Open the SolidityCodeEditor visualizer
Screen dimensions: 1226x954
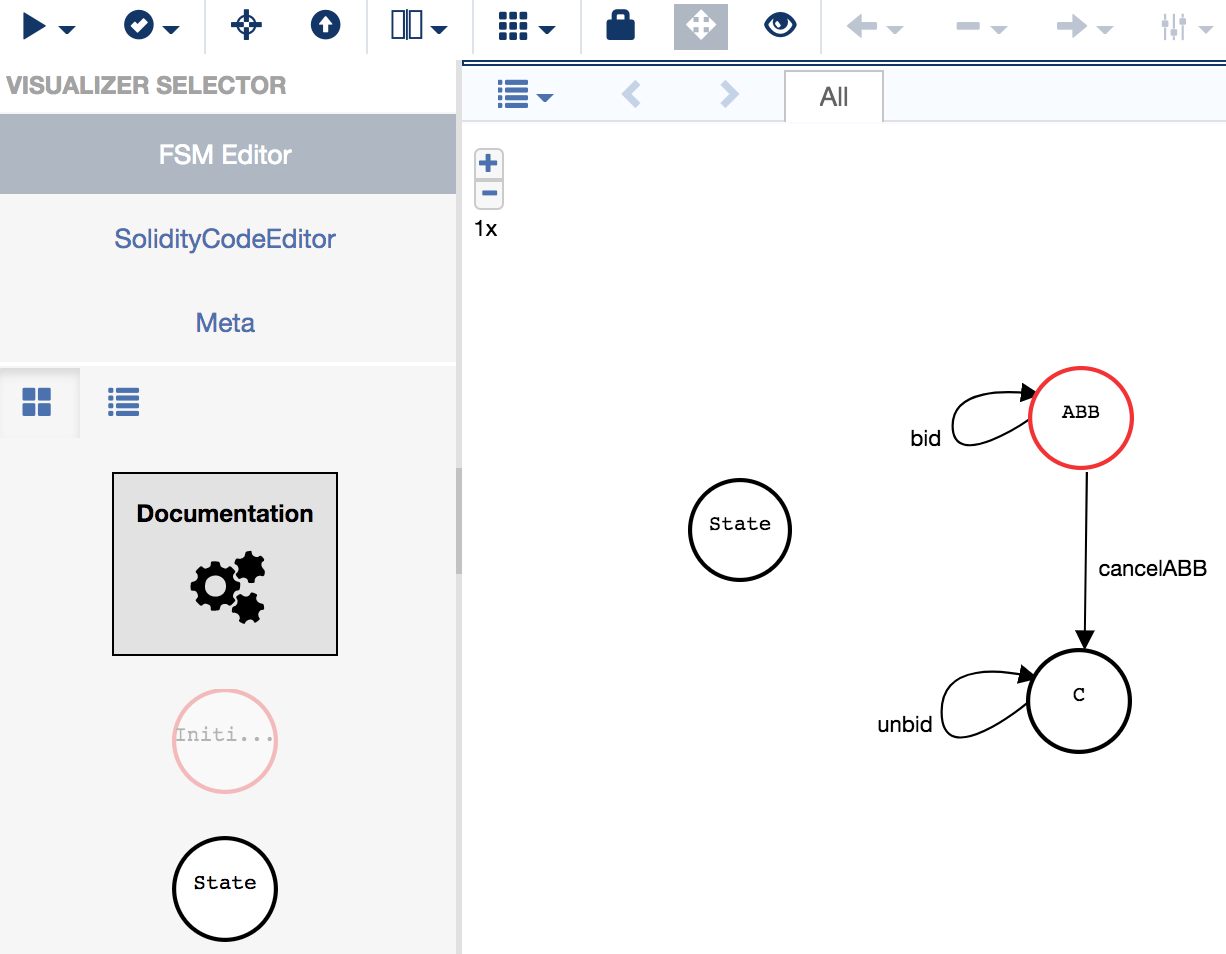225,239
